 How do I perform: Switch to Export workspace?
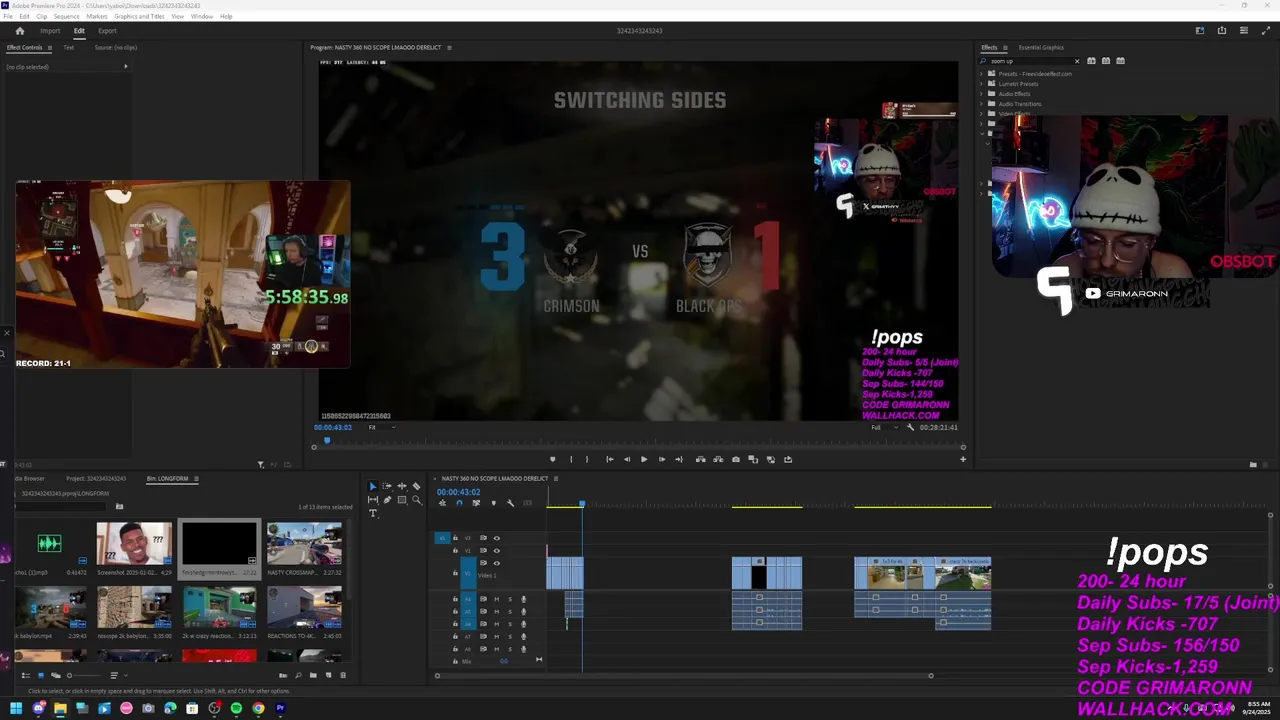(107, 31)
